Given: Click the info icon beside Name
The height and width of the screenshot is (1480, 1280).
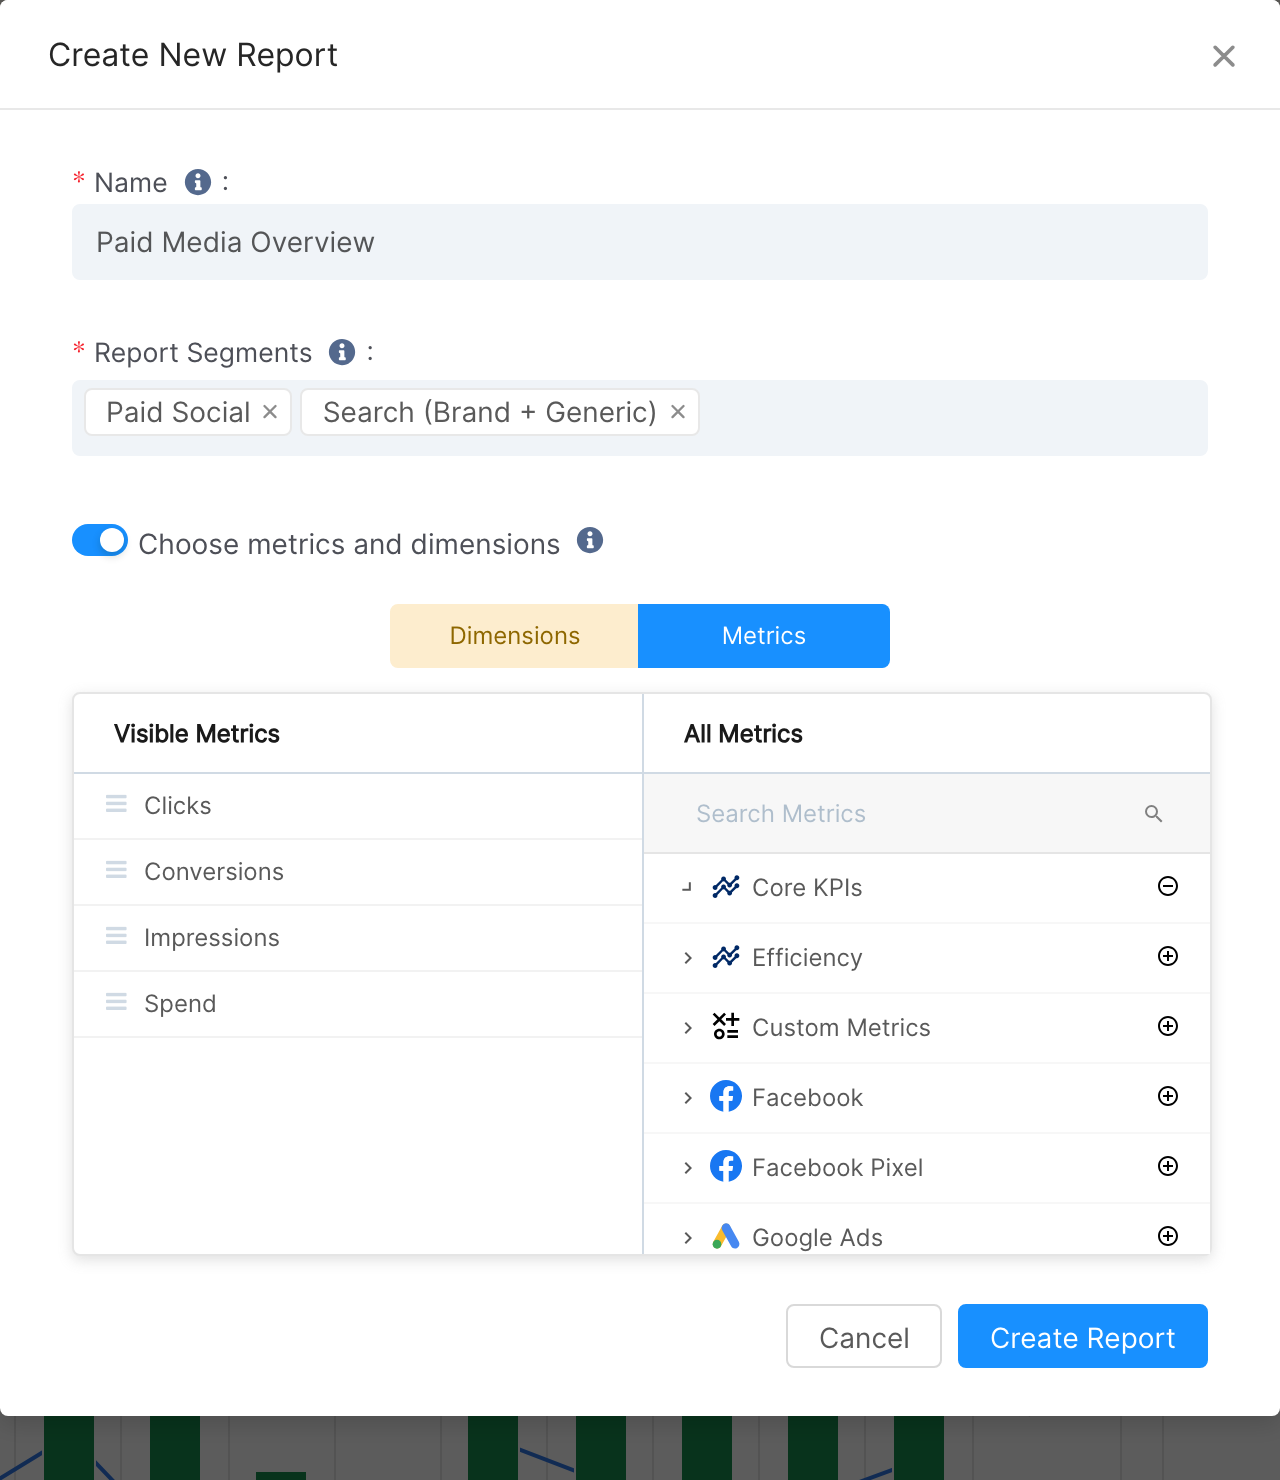Looking at the screenshot, I should tap(198, 182).
